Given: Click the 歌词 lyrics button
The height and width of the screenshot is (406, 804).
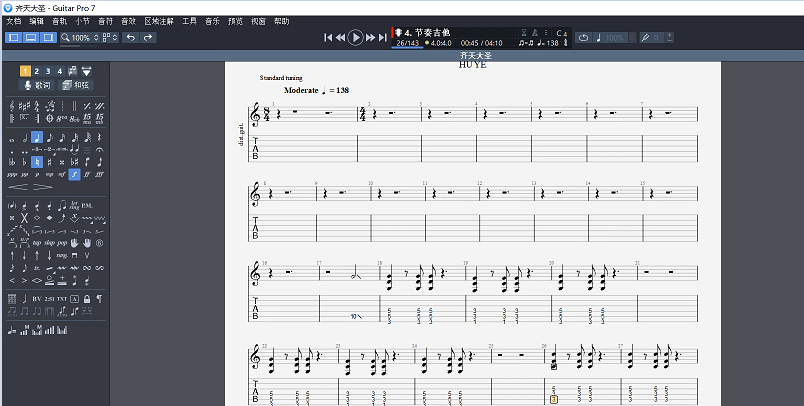Looking at the screenshot, I should 37,85.
